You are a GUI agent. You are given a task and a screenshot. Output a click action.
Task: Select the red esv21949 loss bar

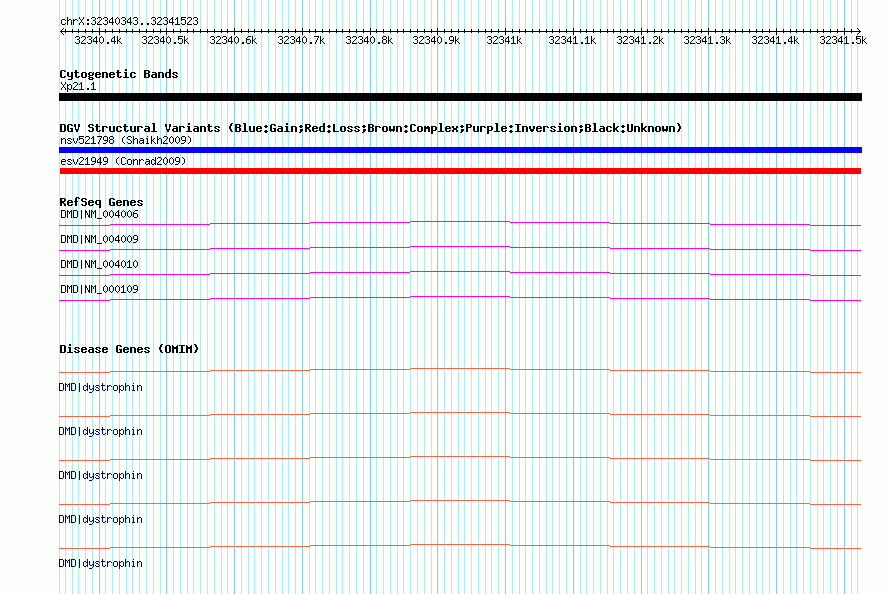pos(460,171)
